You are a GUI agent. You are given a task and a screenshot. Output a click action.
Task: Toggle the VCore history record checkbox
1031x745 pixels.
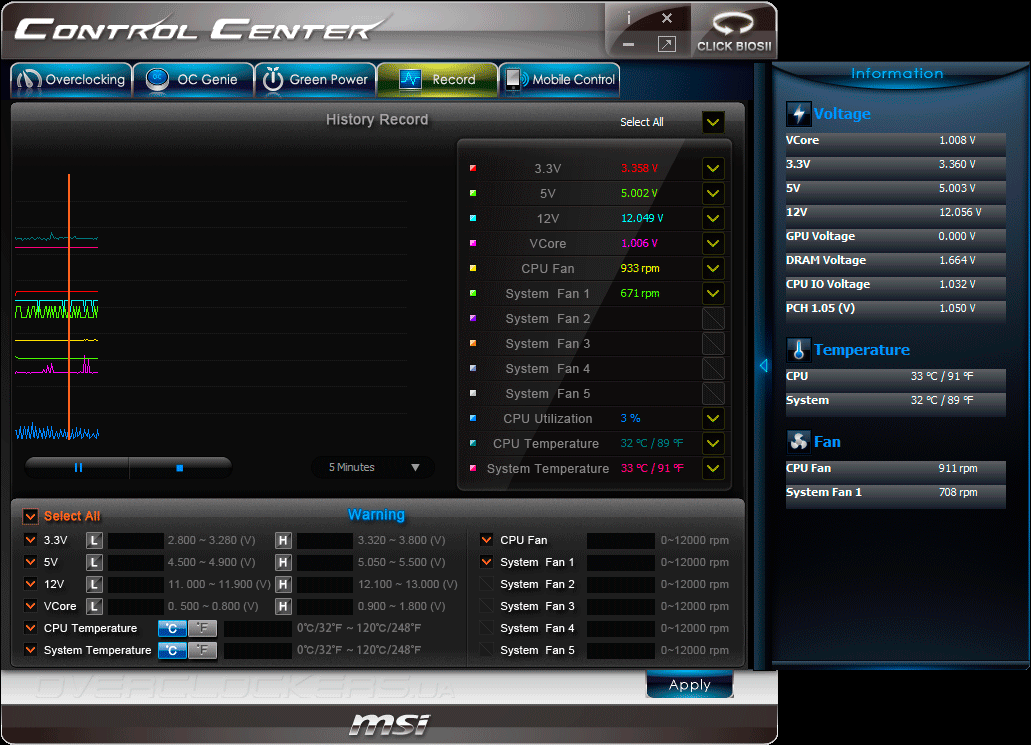[x=713, y=243]
